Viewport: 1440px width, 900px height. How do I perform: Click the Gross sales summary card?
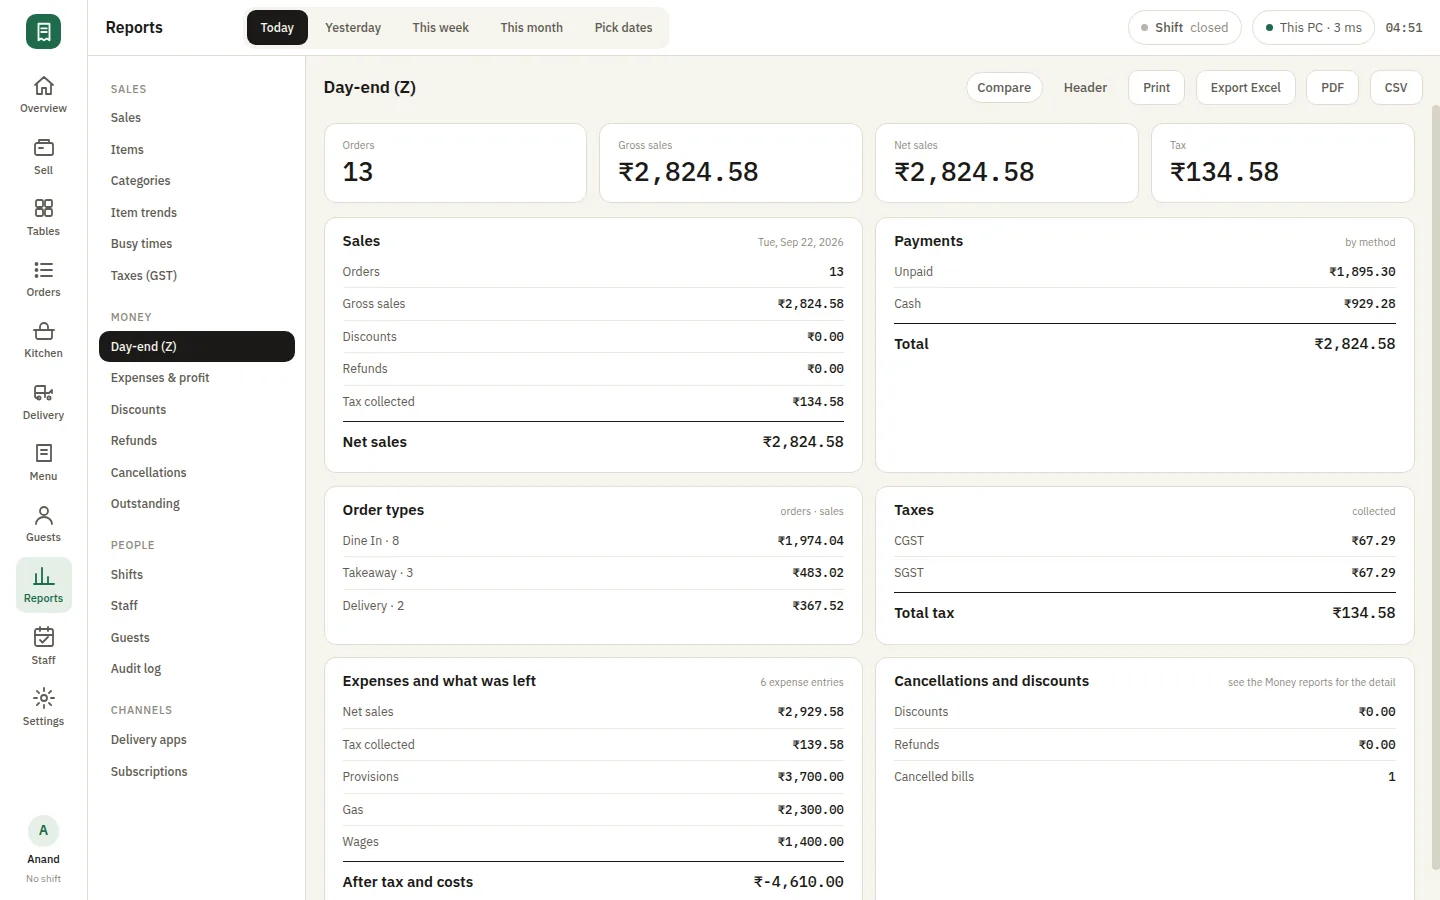[731, 163]
